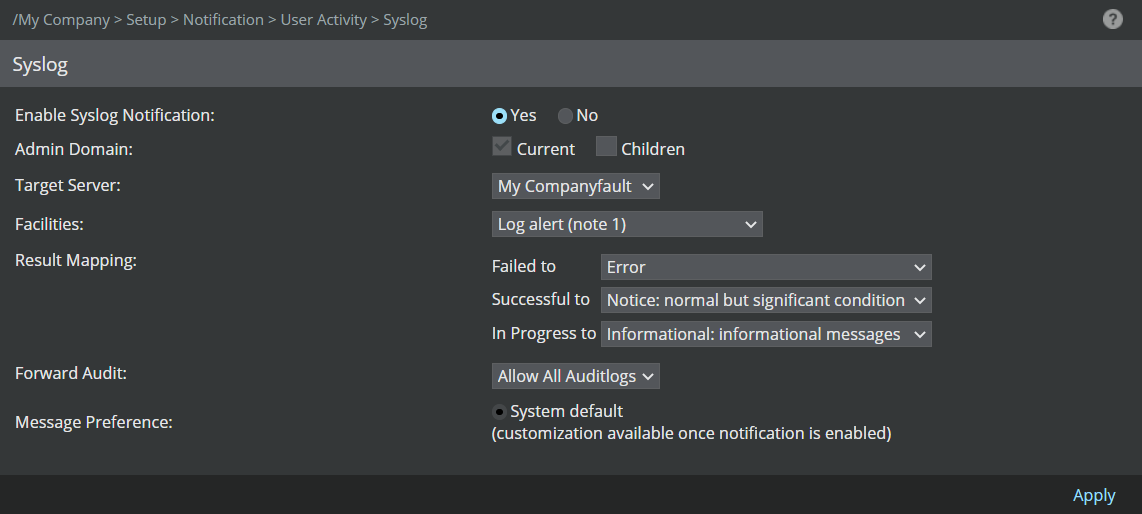The height and width of the screenshot is (514, 1142).
Task: Click the customization available once enabled note
Action: pyautogui.click(x=691, y=433)
